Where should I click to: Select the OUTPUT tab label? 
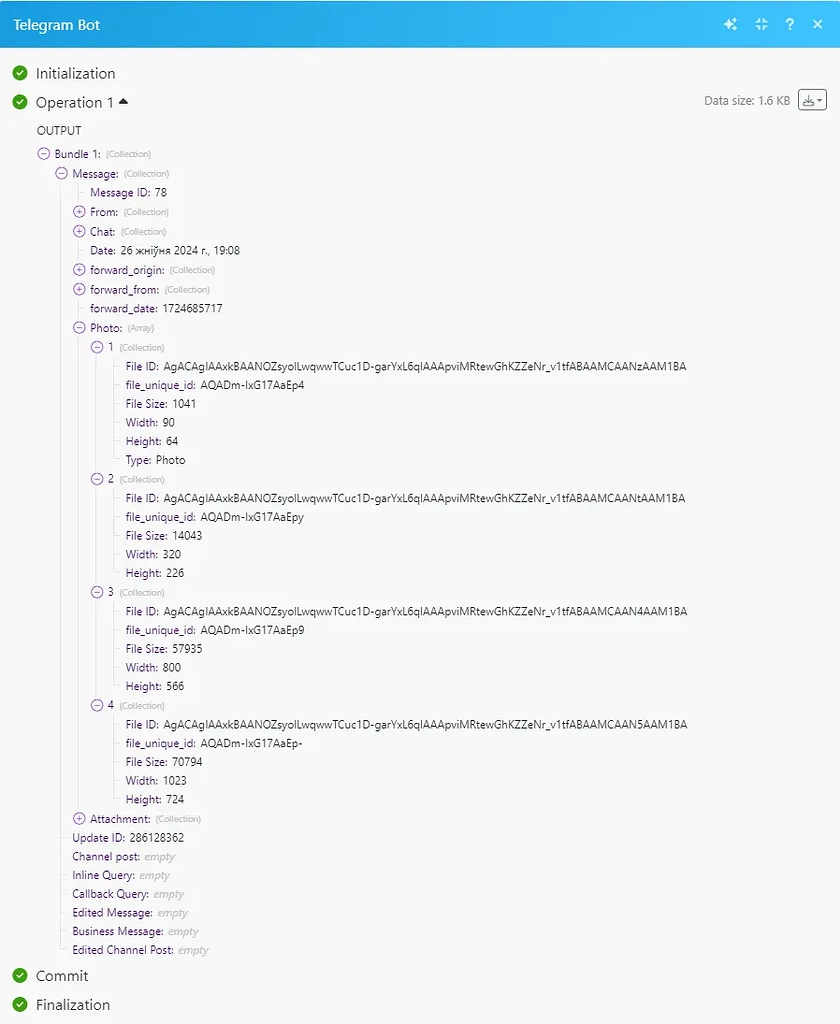point(59,130)
